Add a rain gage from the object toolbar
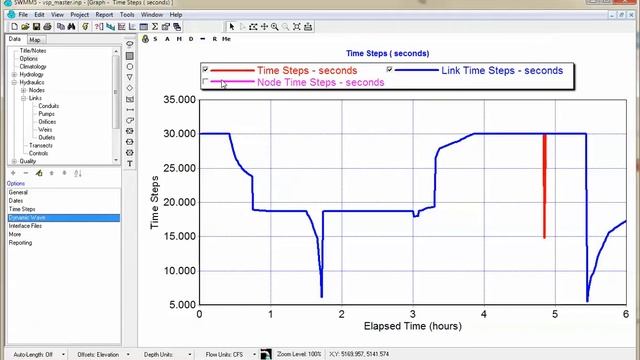Viewport: 640px width, 360px height. pyautogui.click(x=130, y=44)
